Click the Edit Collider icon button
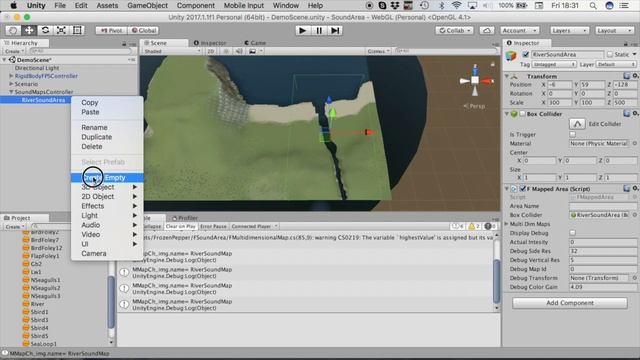640x360 pixels. 577,124
